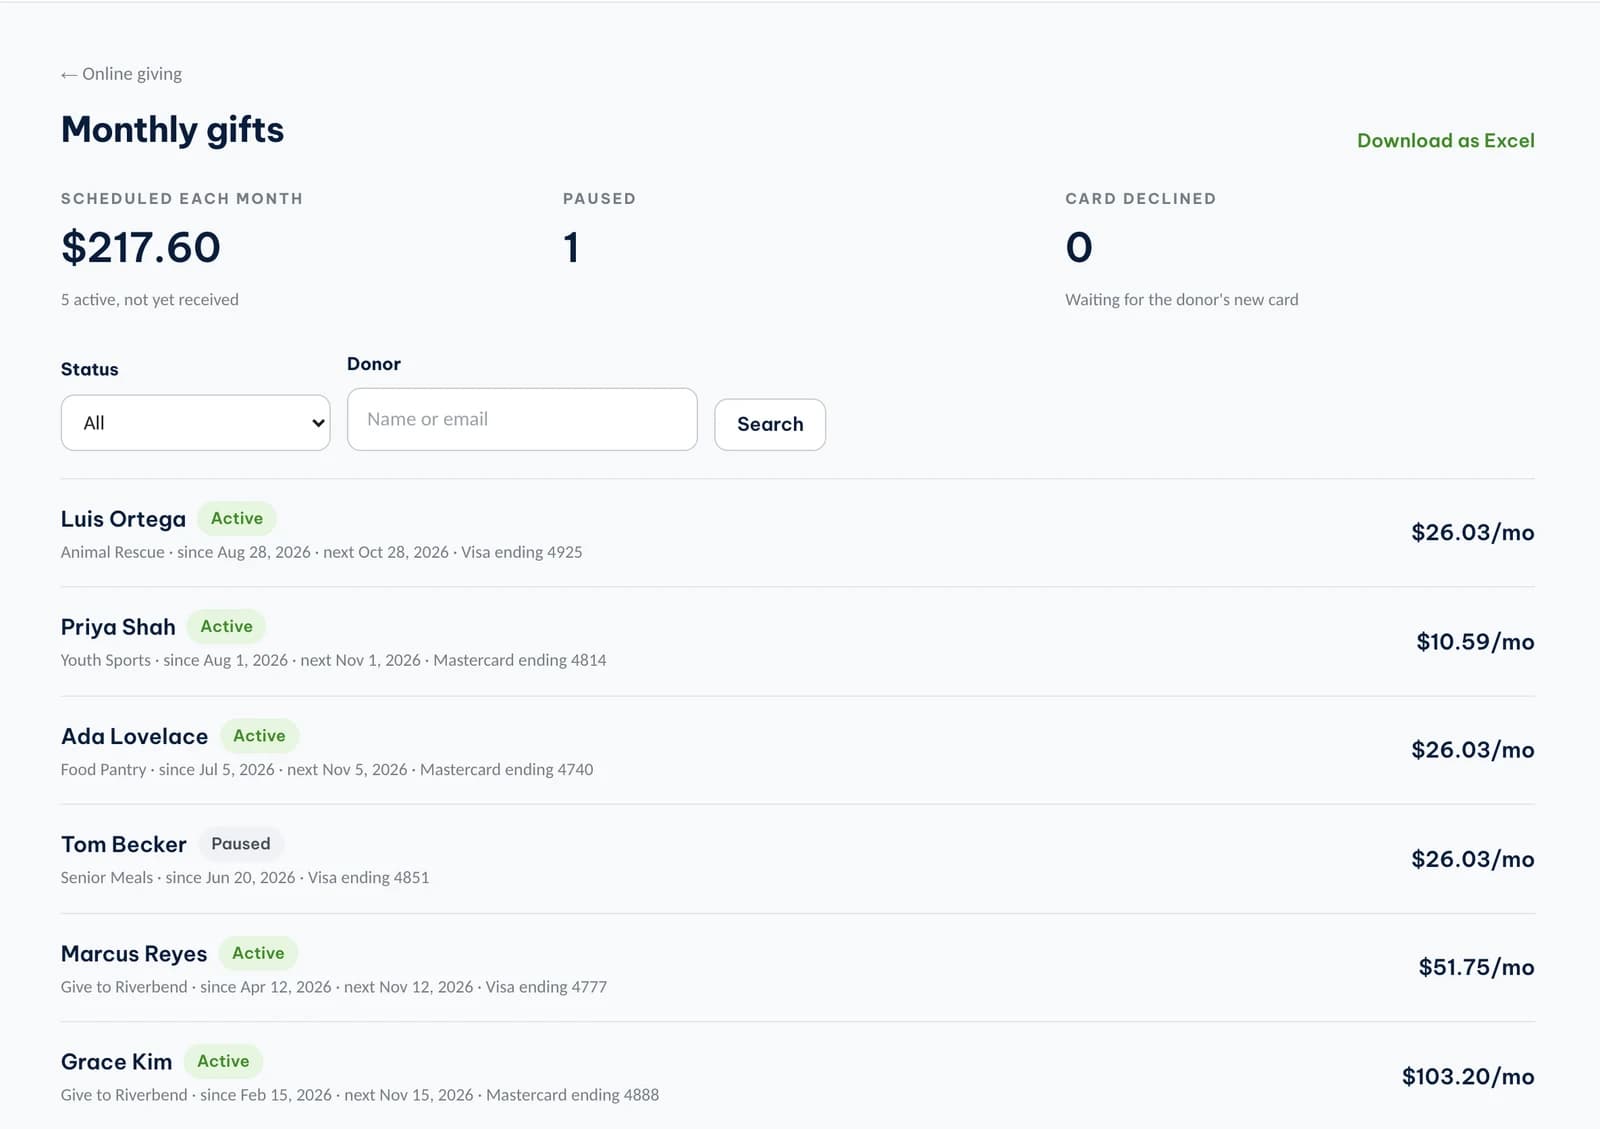Click the $217.60 scheduled total
This screenshot has width=1600, height=1129.
141,247
